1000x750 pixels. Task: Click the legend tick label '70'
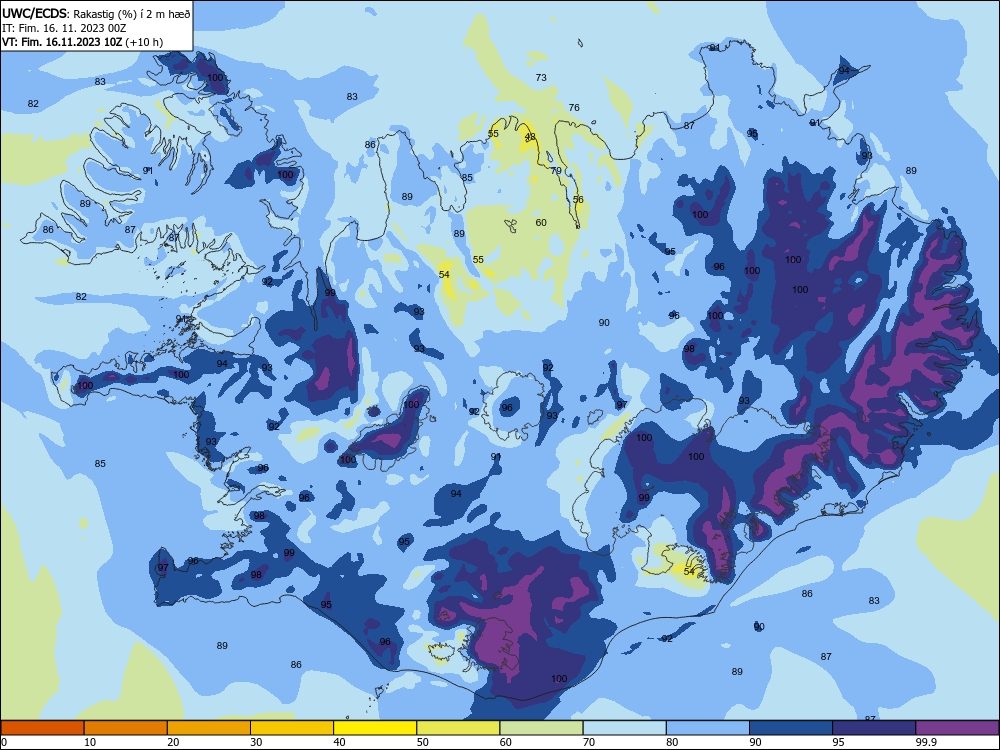tap(589, 742)
